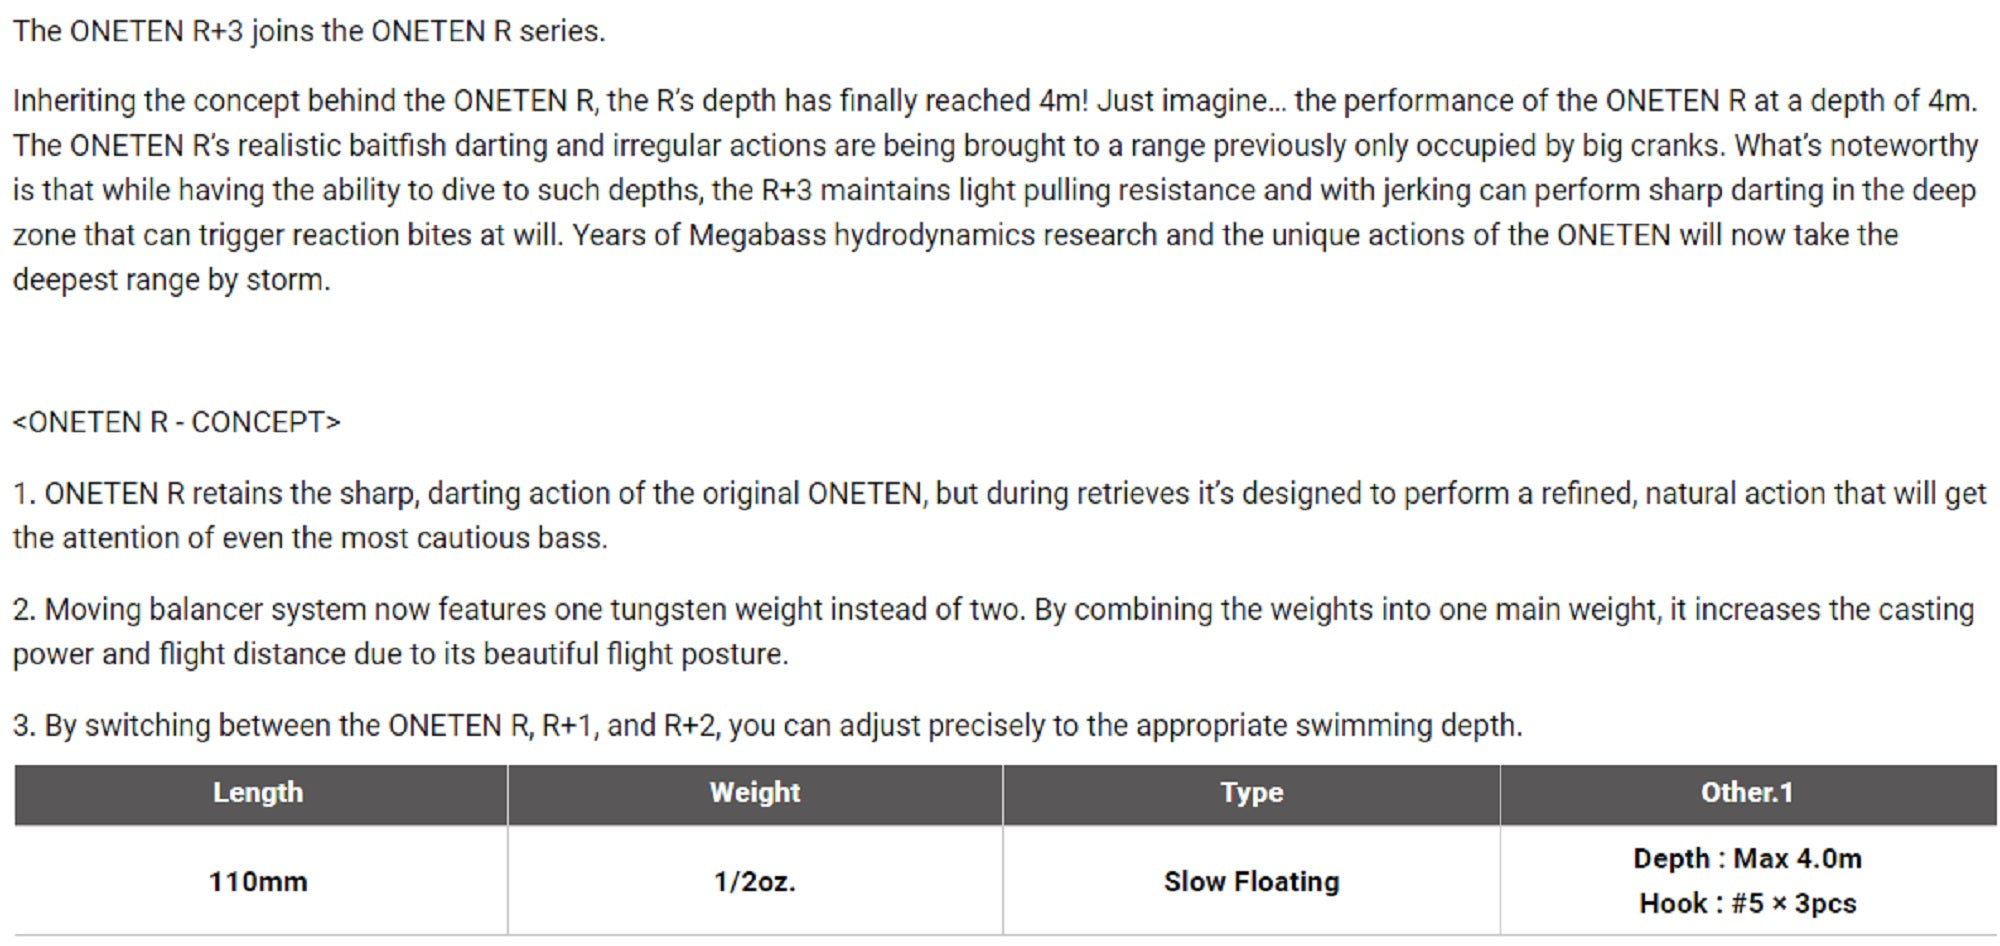
Task: Click the <ONETEN R - CONCEPT> heading
Action: point(177,423)
